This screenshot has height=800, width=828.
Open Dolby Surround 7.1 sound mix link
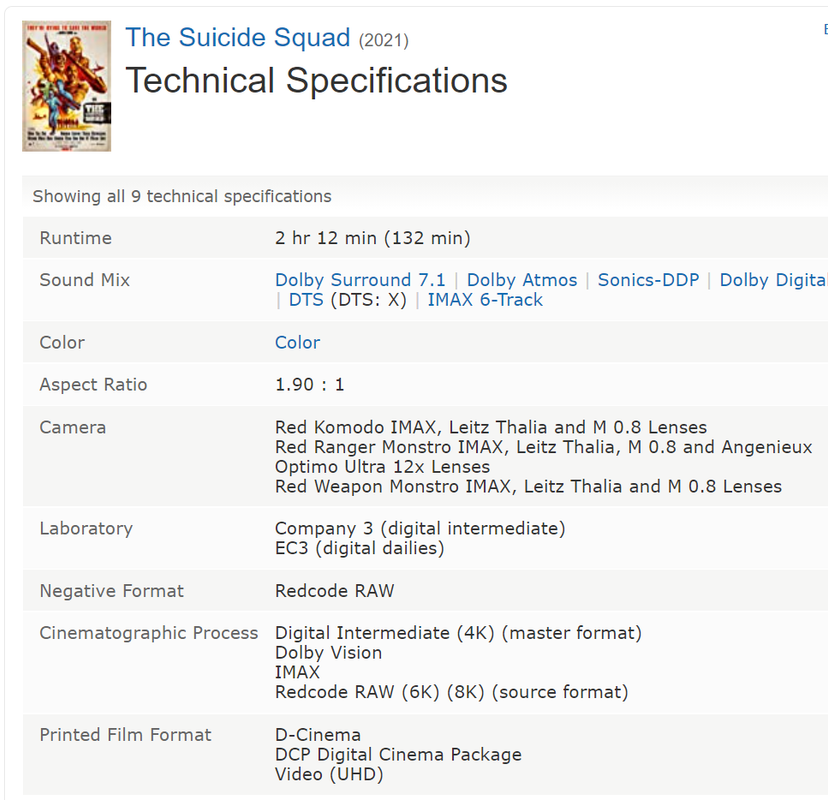[360, 279]
